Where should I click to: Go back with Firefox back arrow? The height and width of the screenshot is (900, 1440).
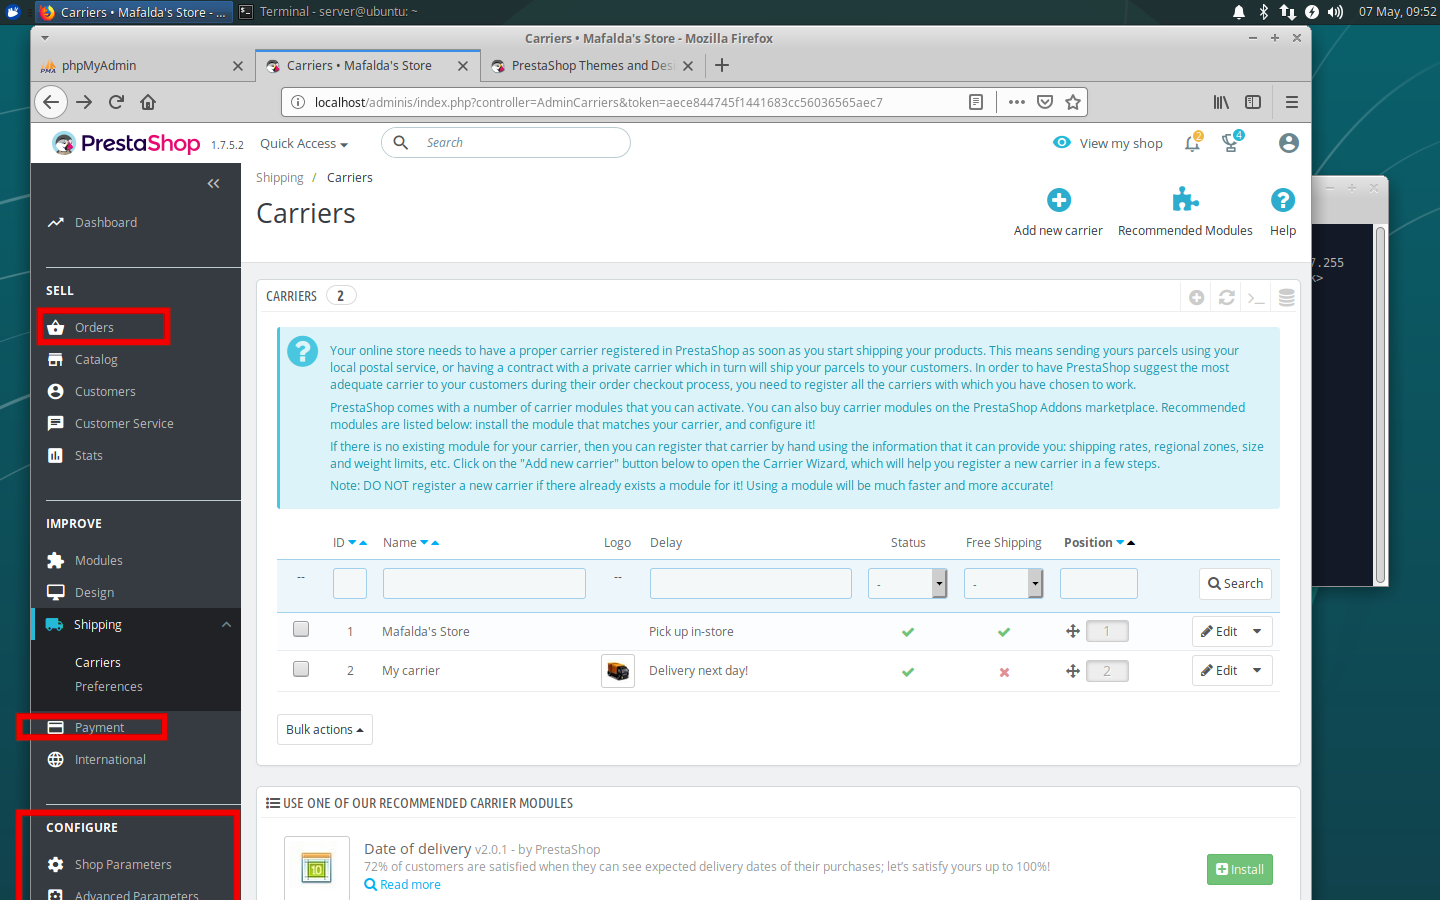[x=51, y=102]
